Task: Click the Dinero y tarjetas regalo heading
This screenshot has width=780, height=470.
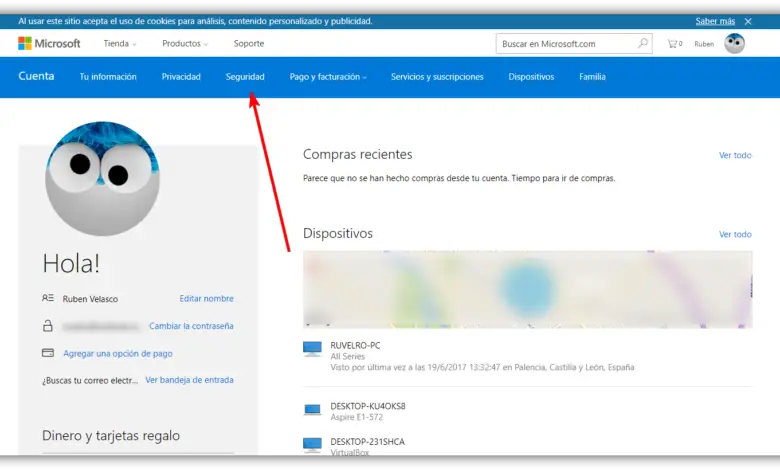Action: (x=111, y=436)
